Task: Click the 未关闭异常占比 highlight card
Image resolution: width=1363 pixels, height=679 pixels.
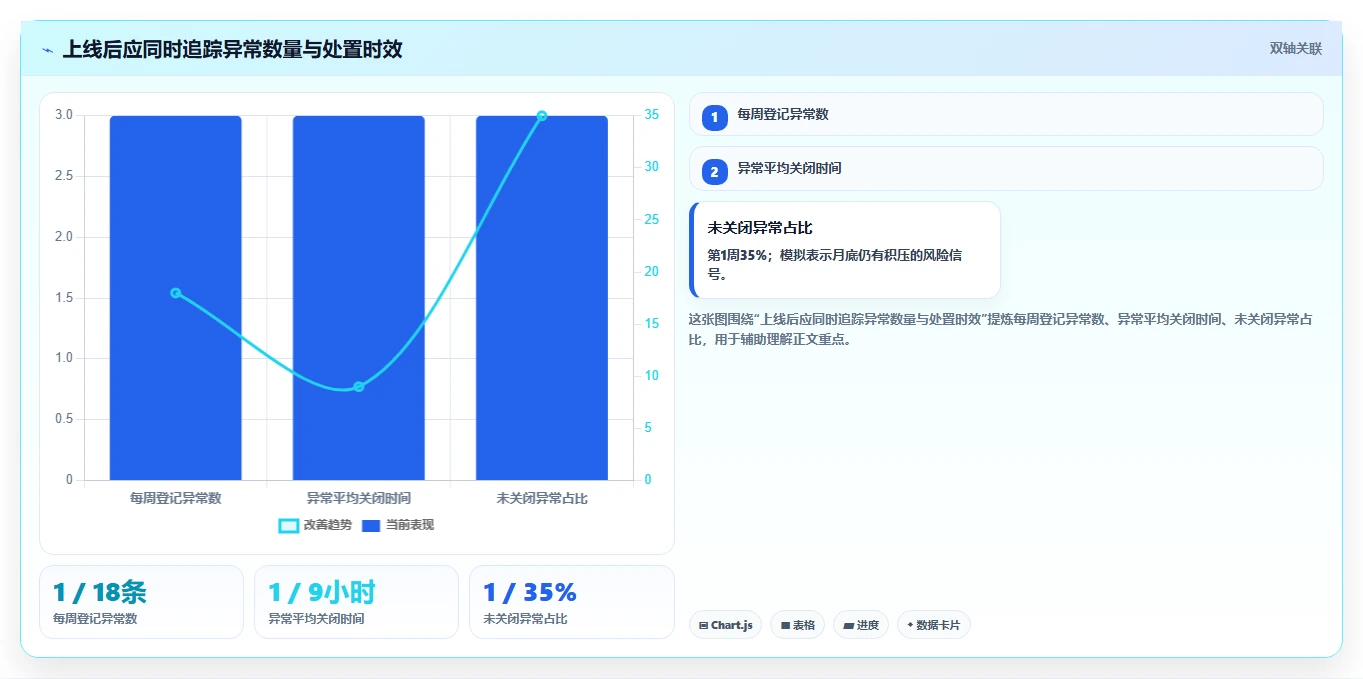Action: (x=845, y=250)
